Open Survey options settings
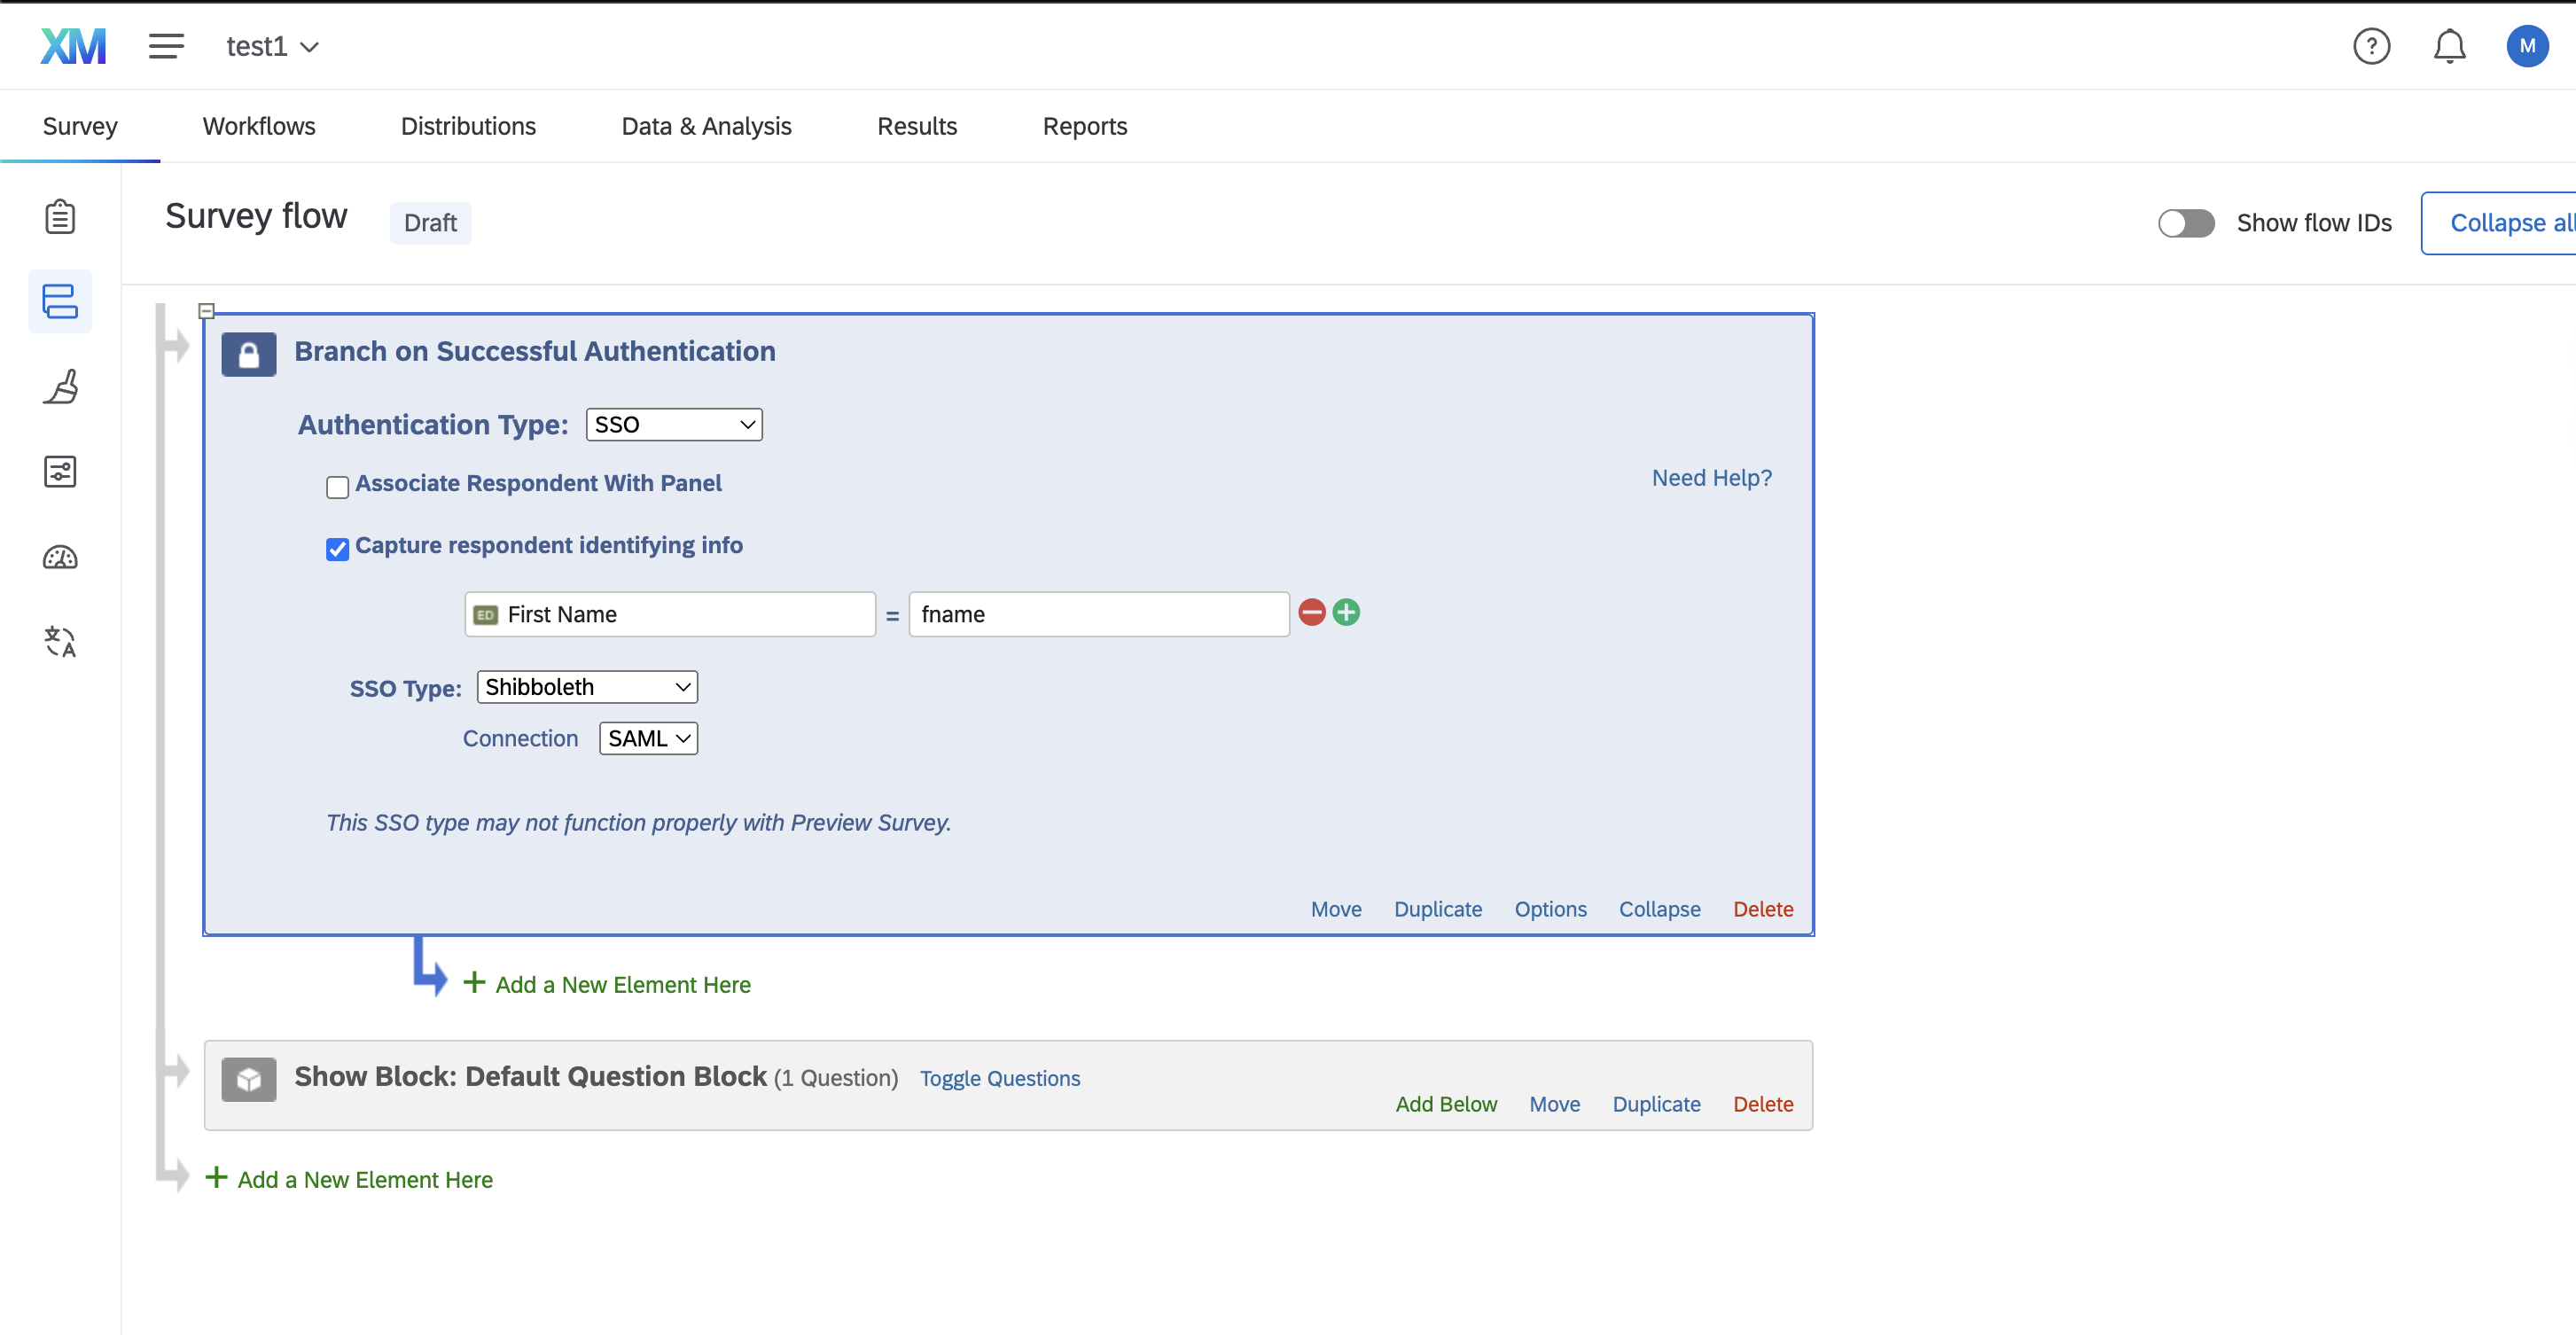2576x1335 pixels. tap(60, 471)
